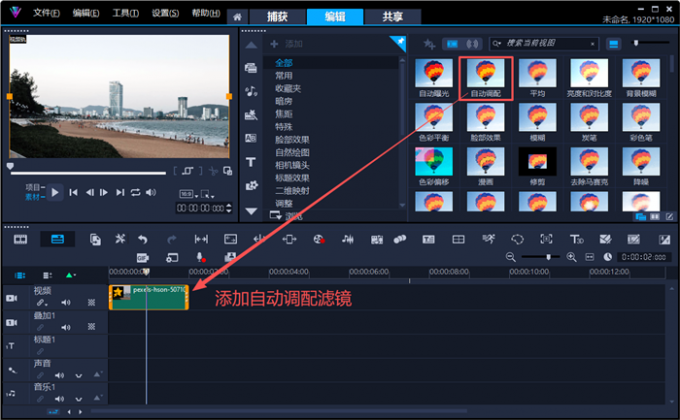Open the 文件 menu
The width and height of the screenshot is (680, 420).
click(x=46, y=13)
